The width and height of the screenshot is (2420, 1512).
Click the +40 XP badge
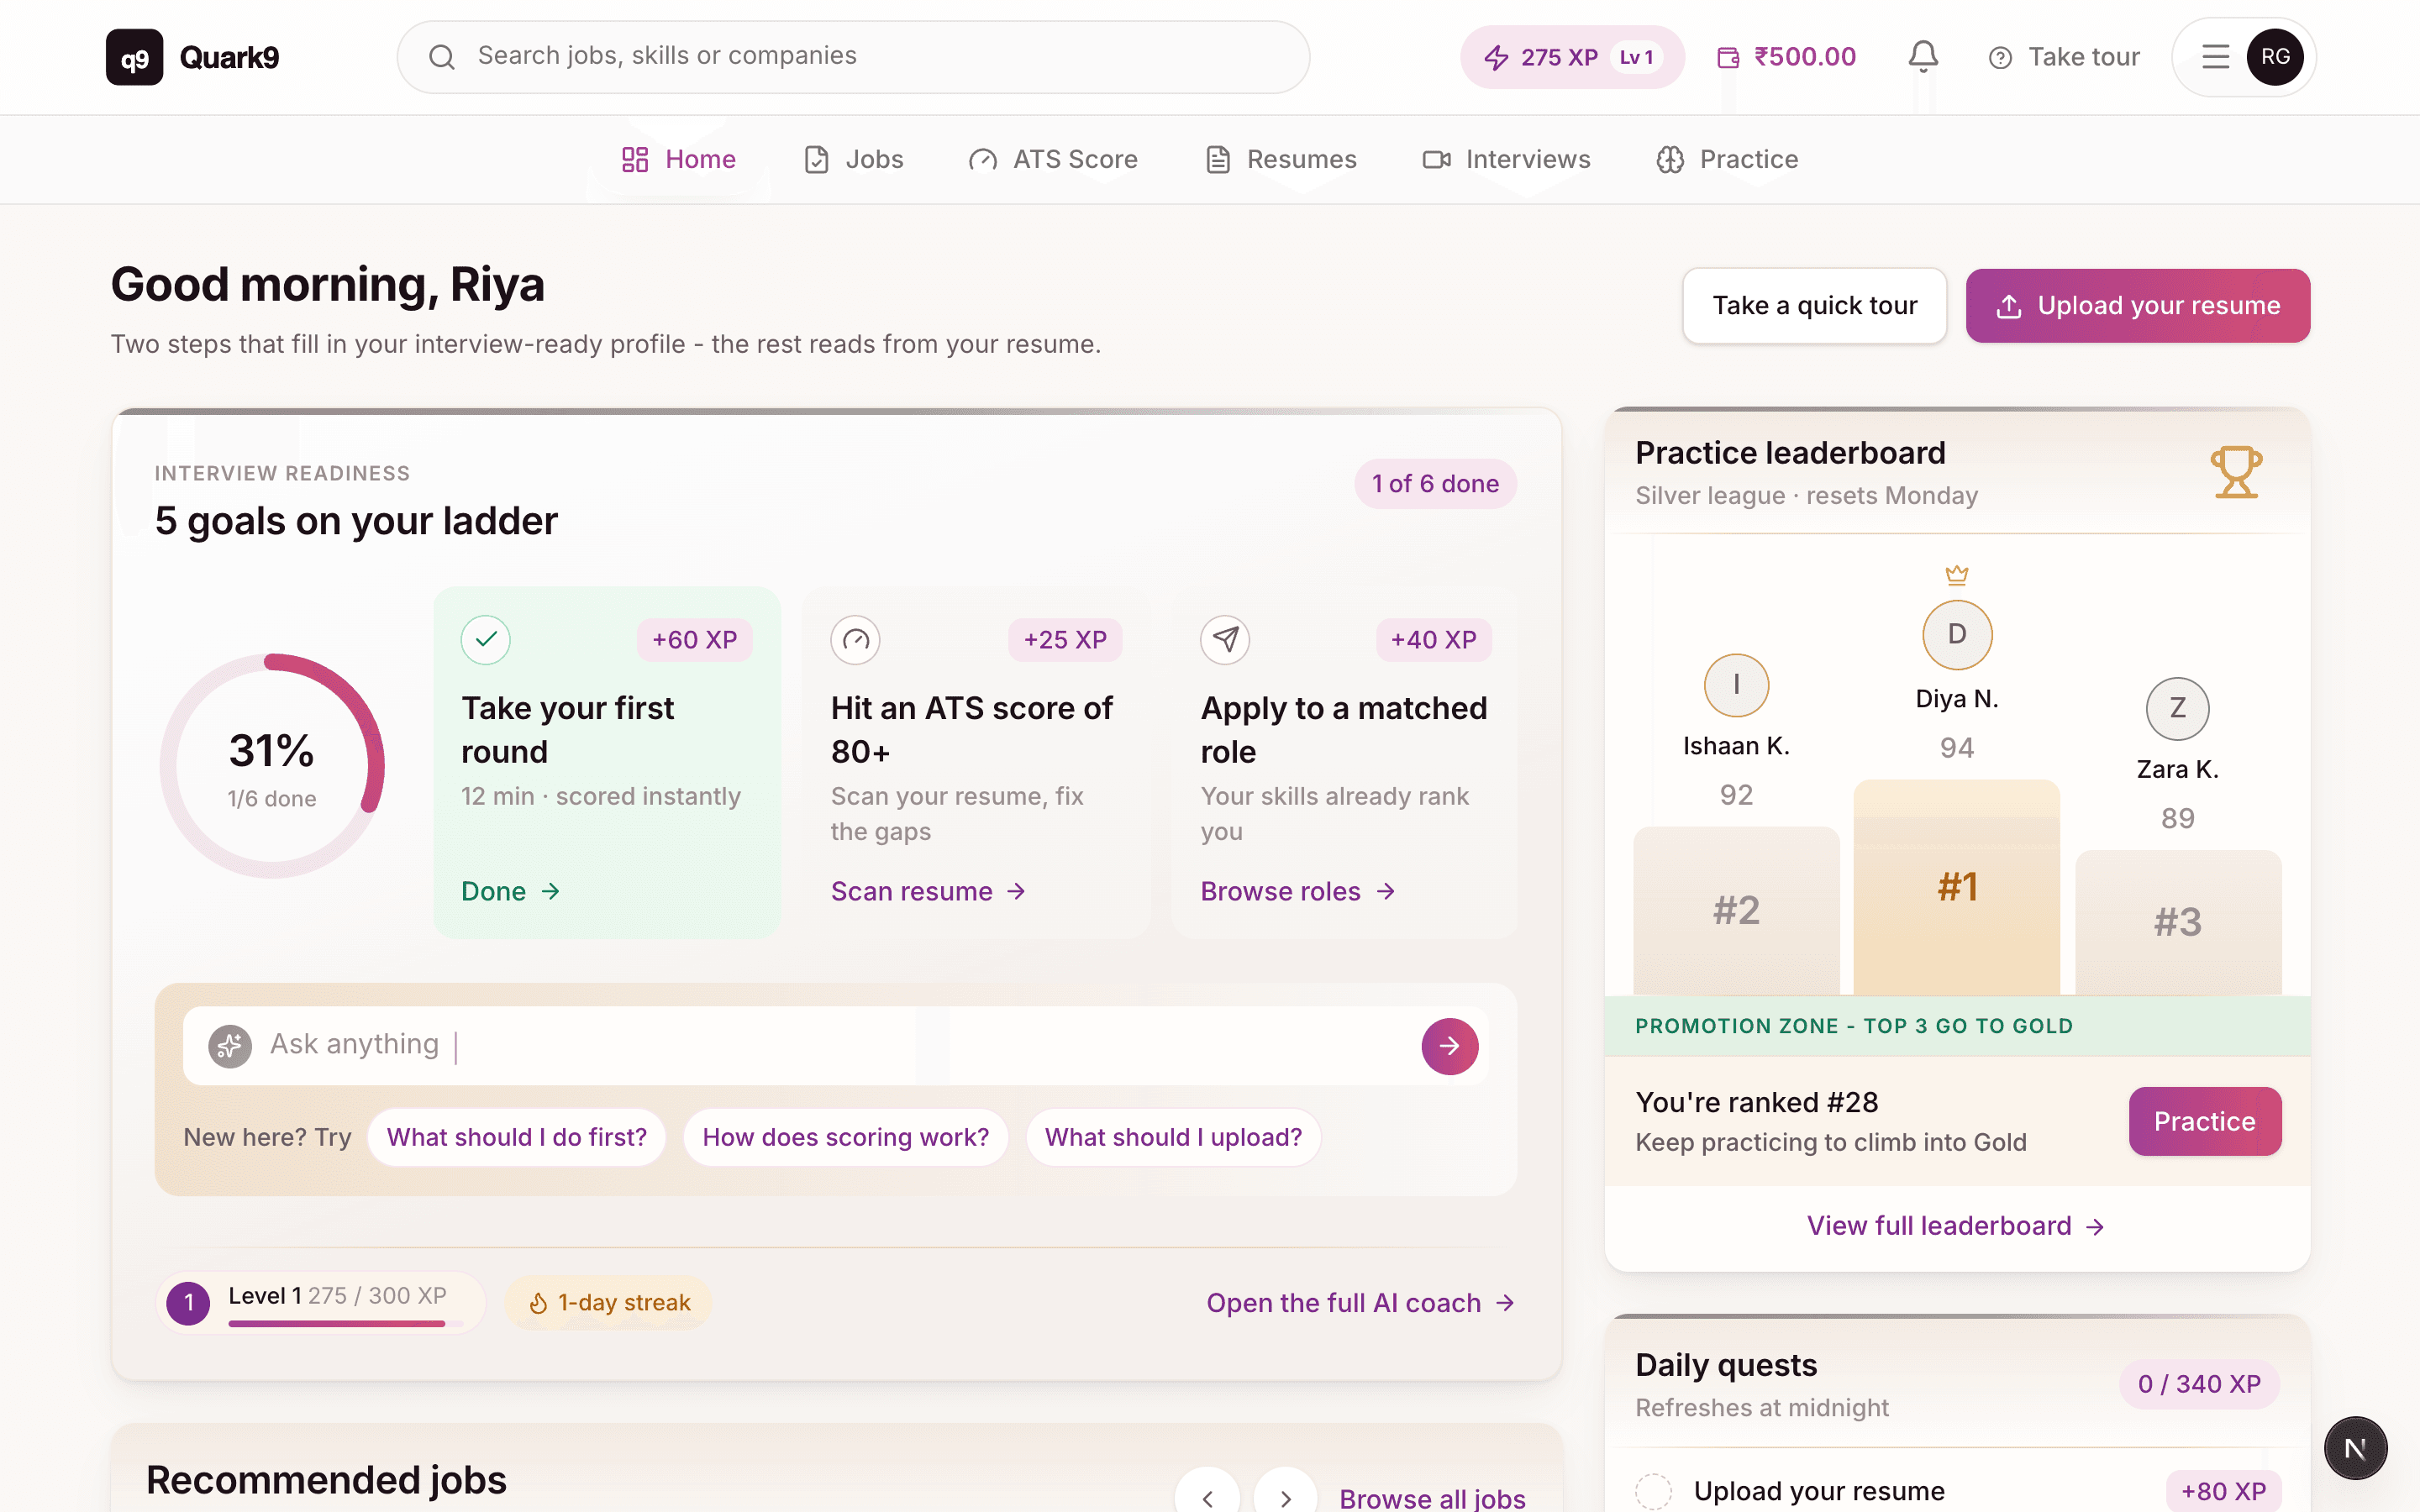(x=1433, y=640)
